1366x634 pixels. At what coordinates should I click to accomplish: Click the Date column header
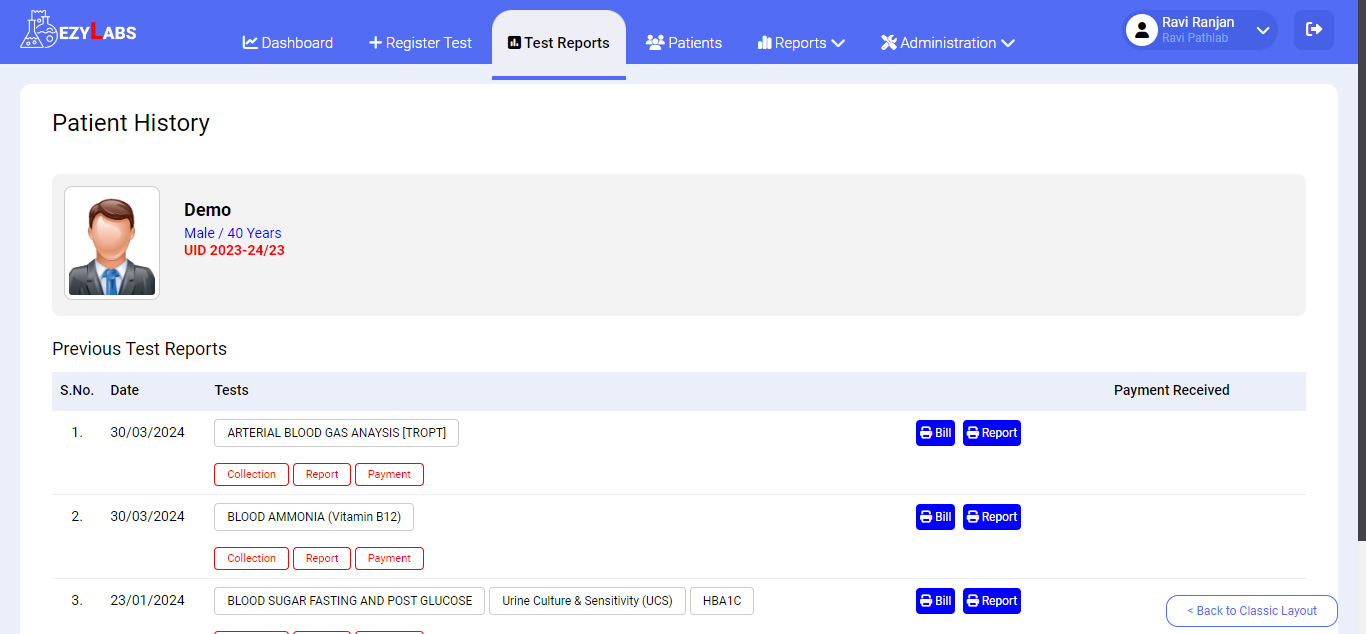(125, 390)
